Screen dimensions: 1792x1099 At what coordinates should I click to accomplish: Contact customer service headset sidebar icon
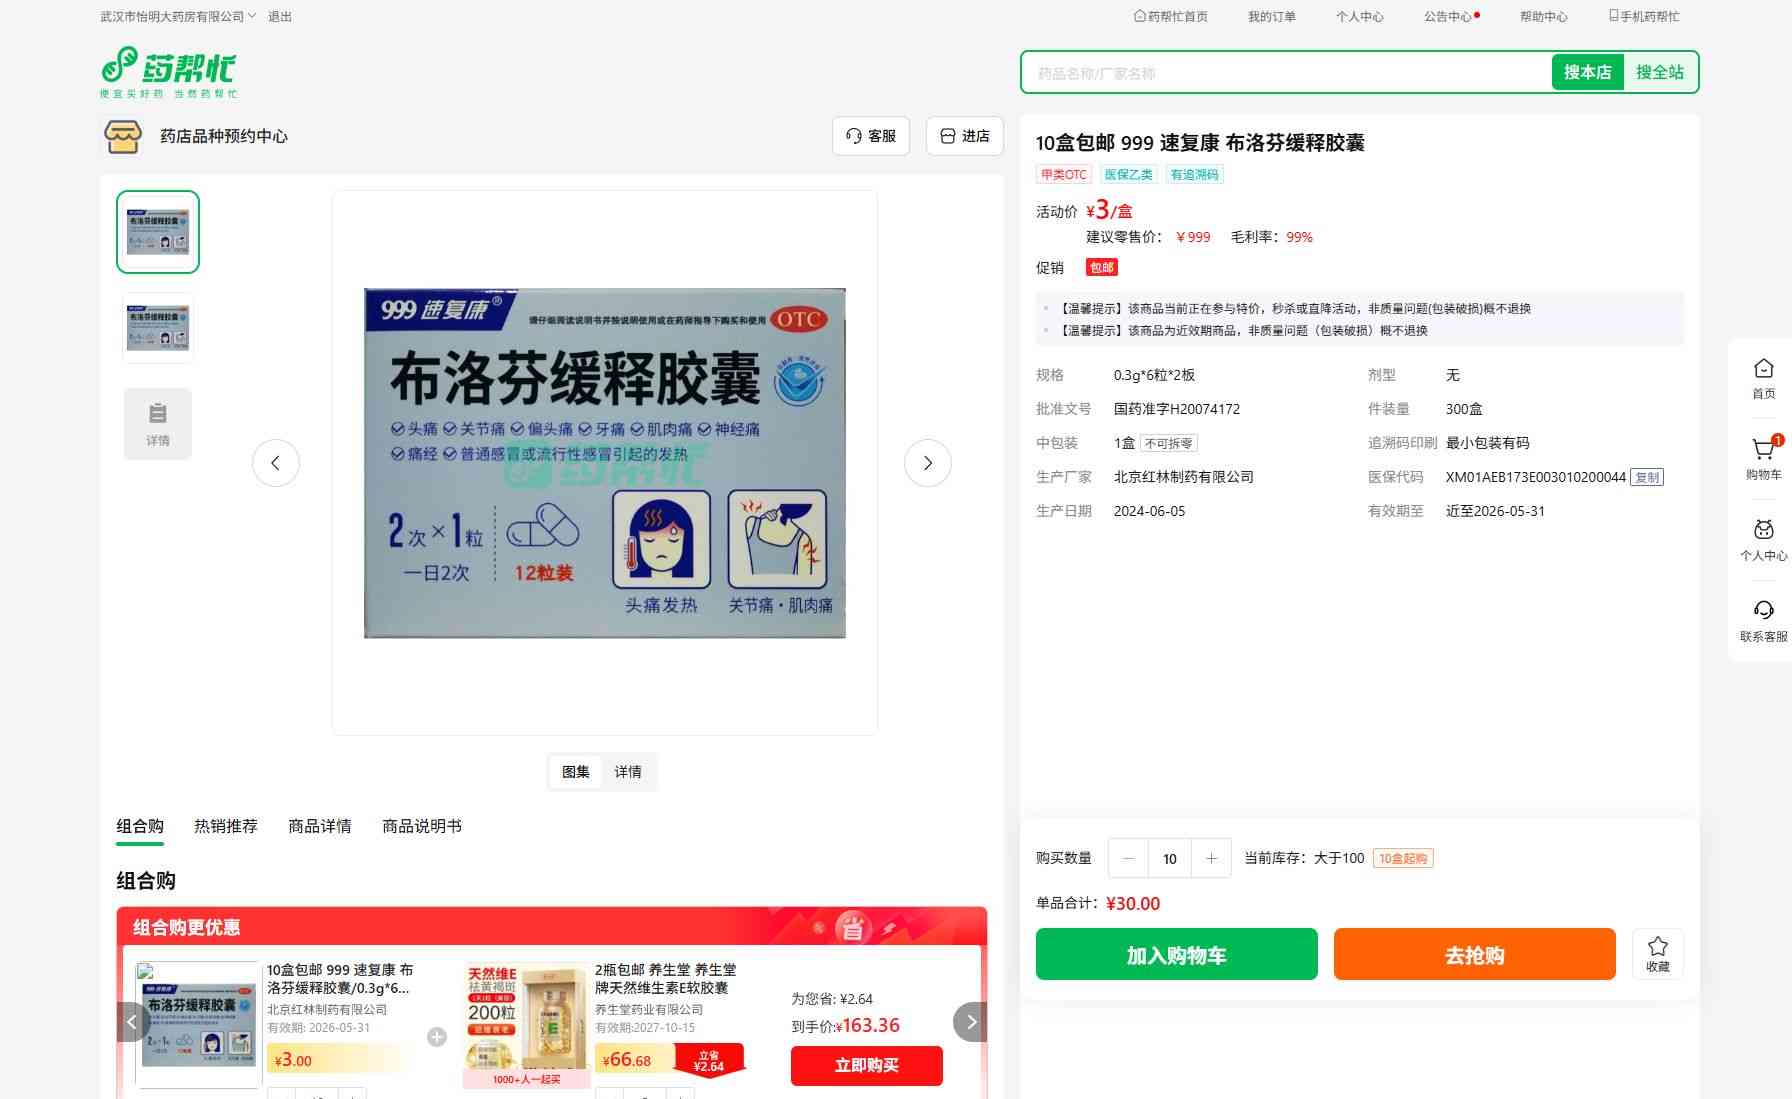coord(1763,621)
